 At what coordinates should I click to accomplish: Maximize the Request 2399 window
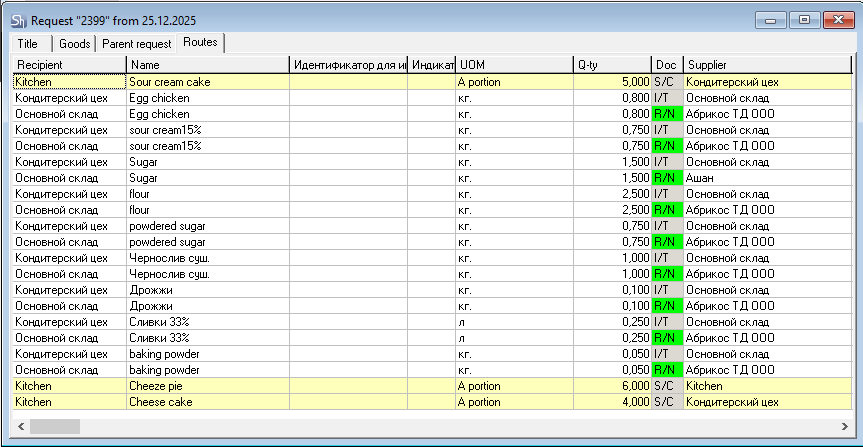coord(804,19)
